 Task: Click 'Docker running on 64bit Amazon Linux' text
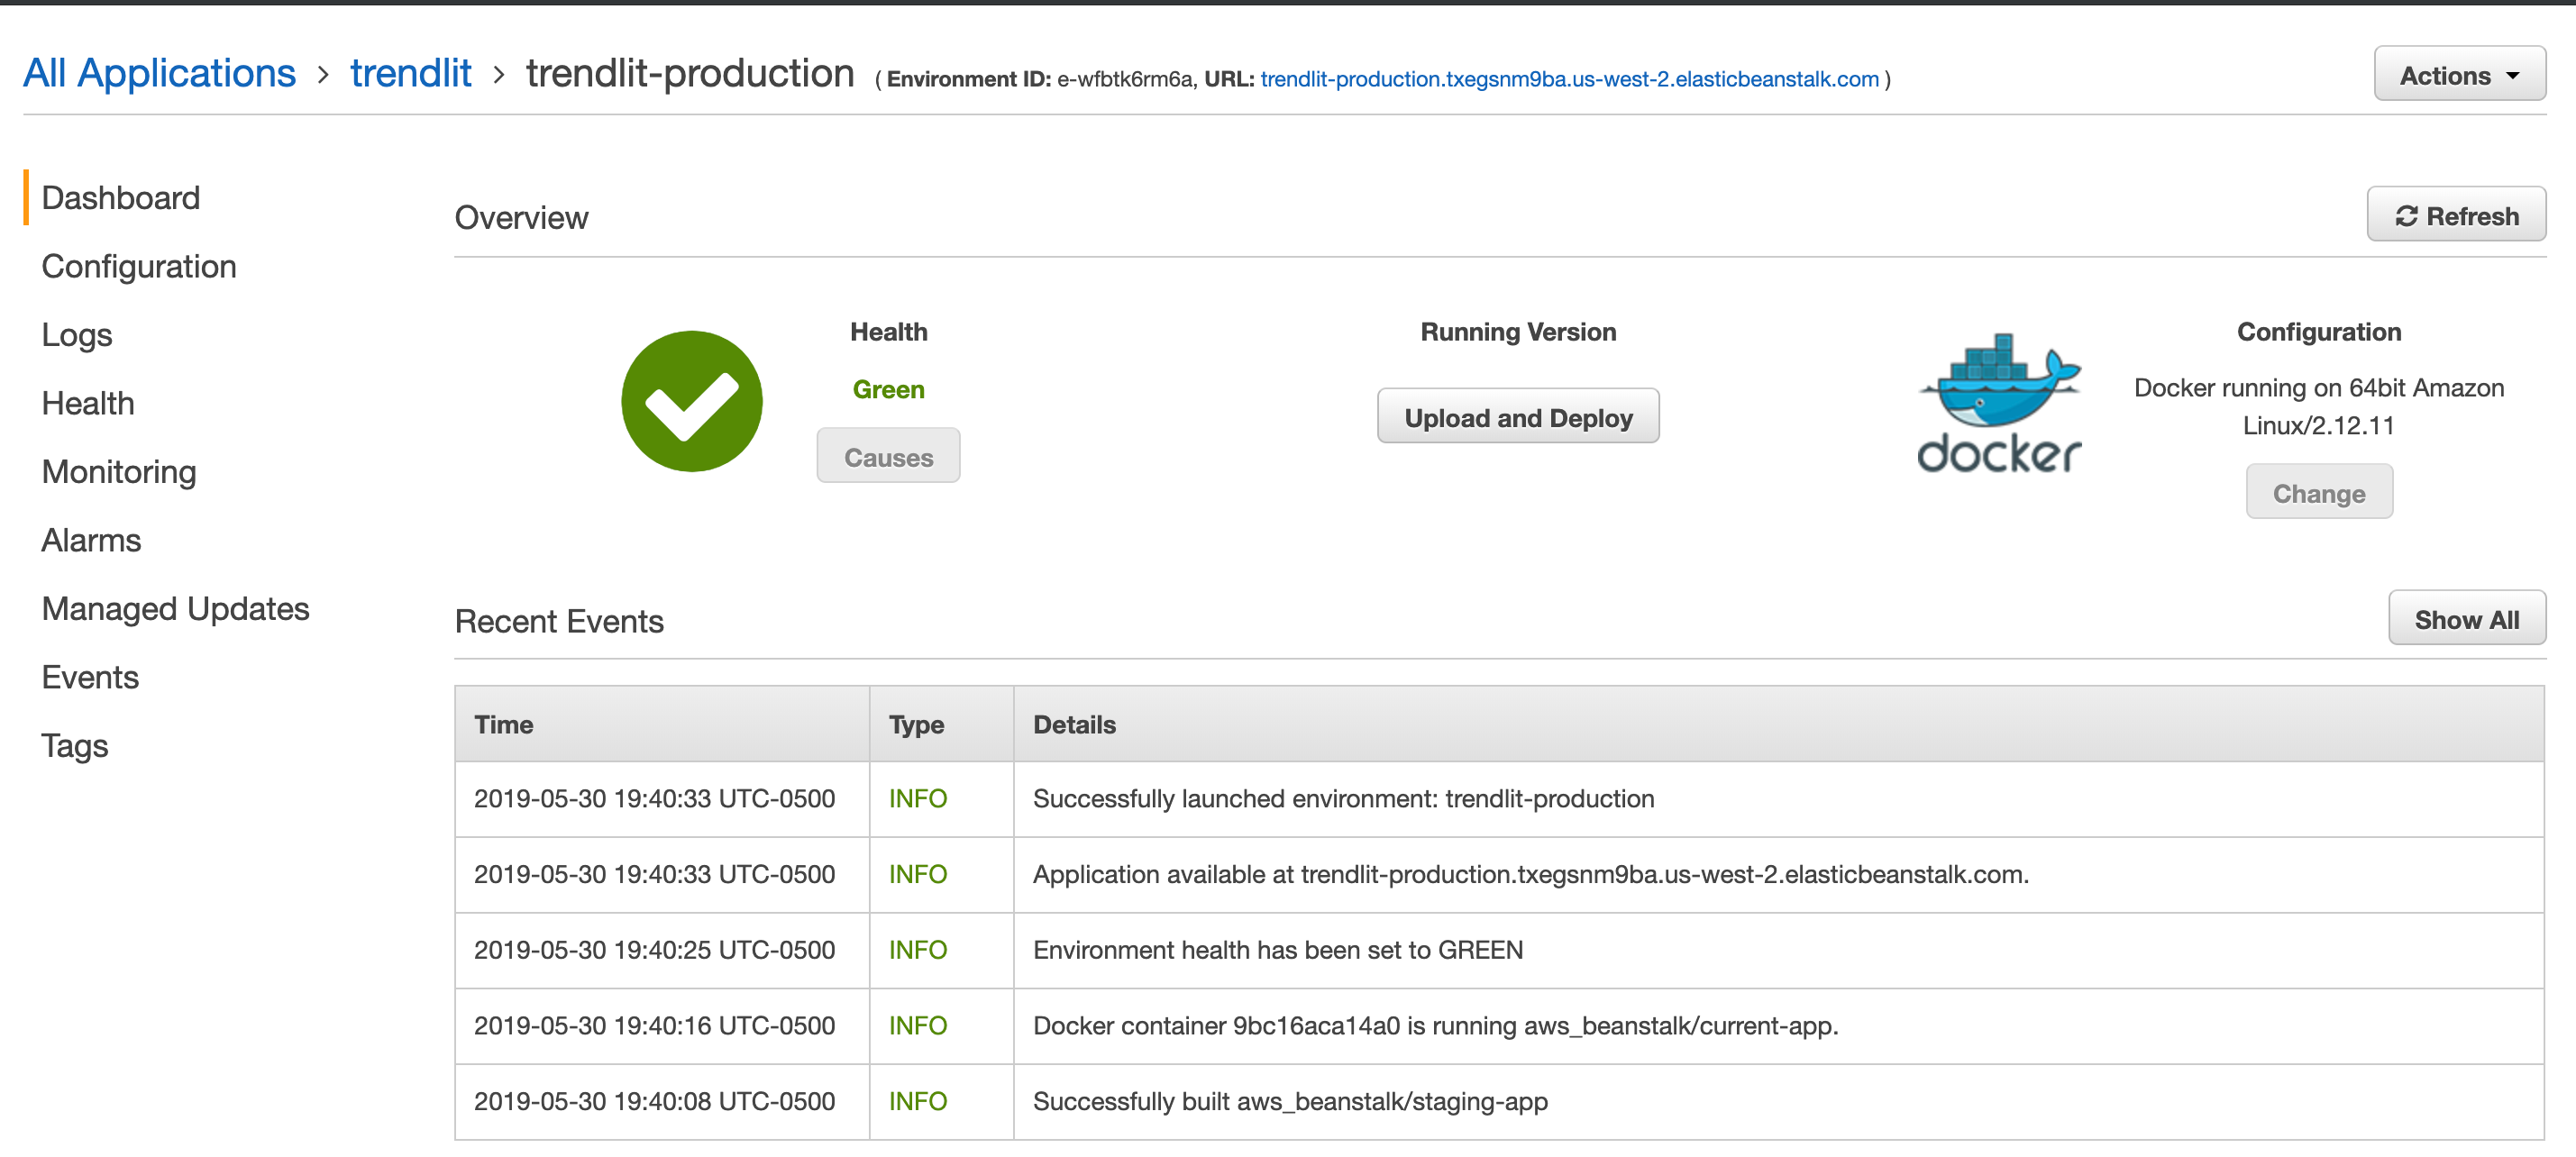(2318, 406)
